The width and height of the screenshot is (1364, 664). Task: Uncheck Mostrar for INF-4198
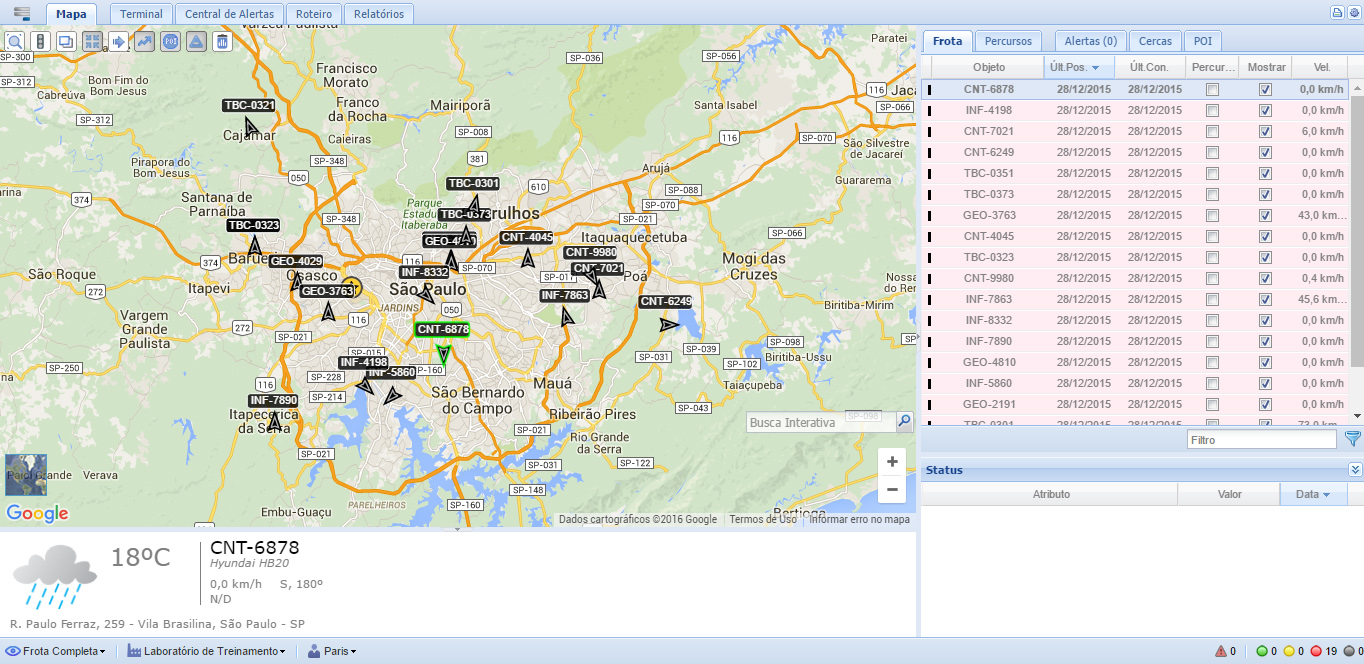click(1265, 110)
